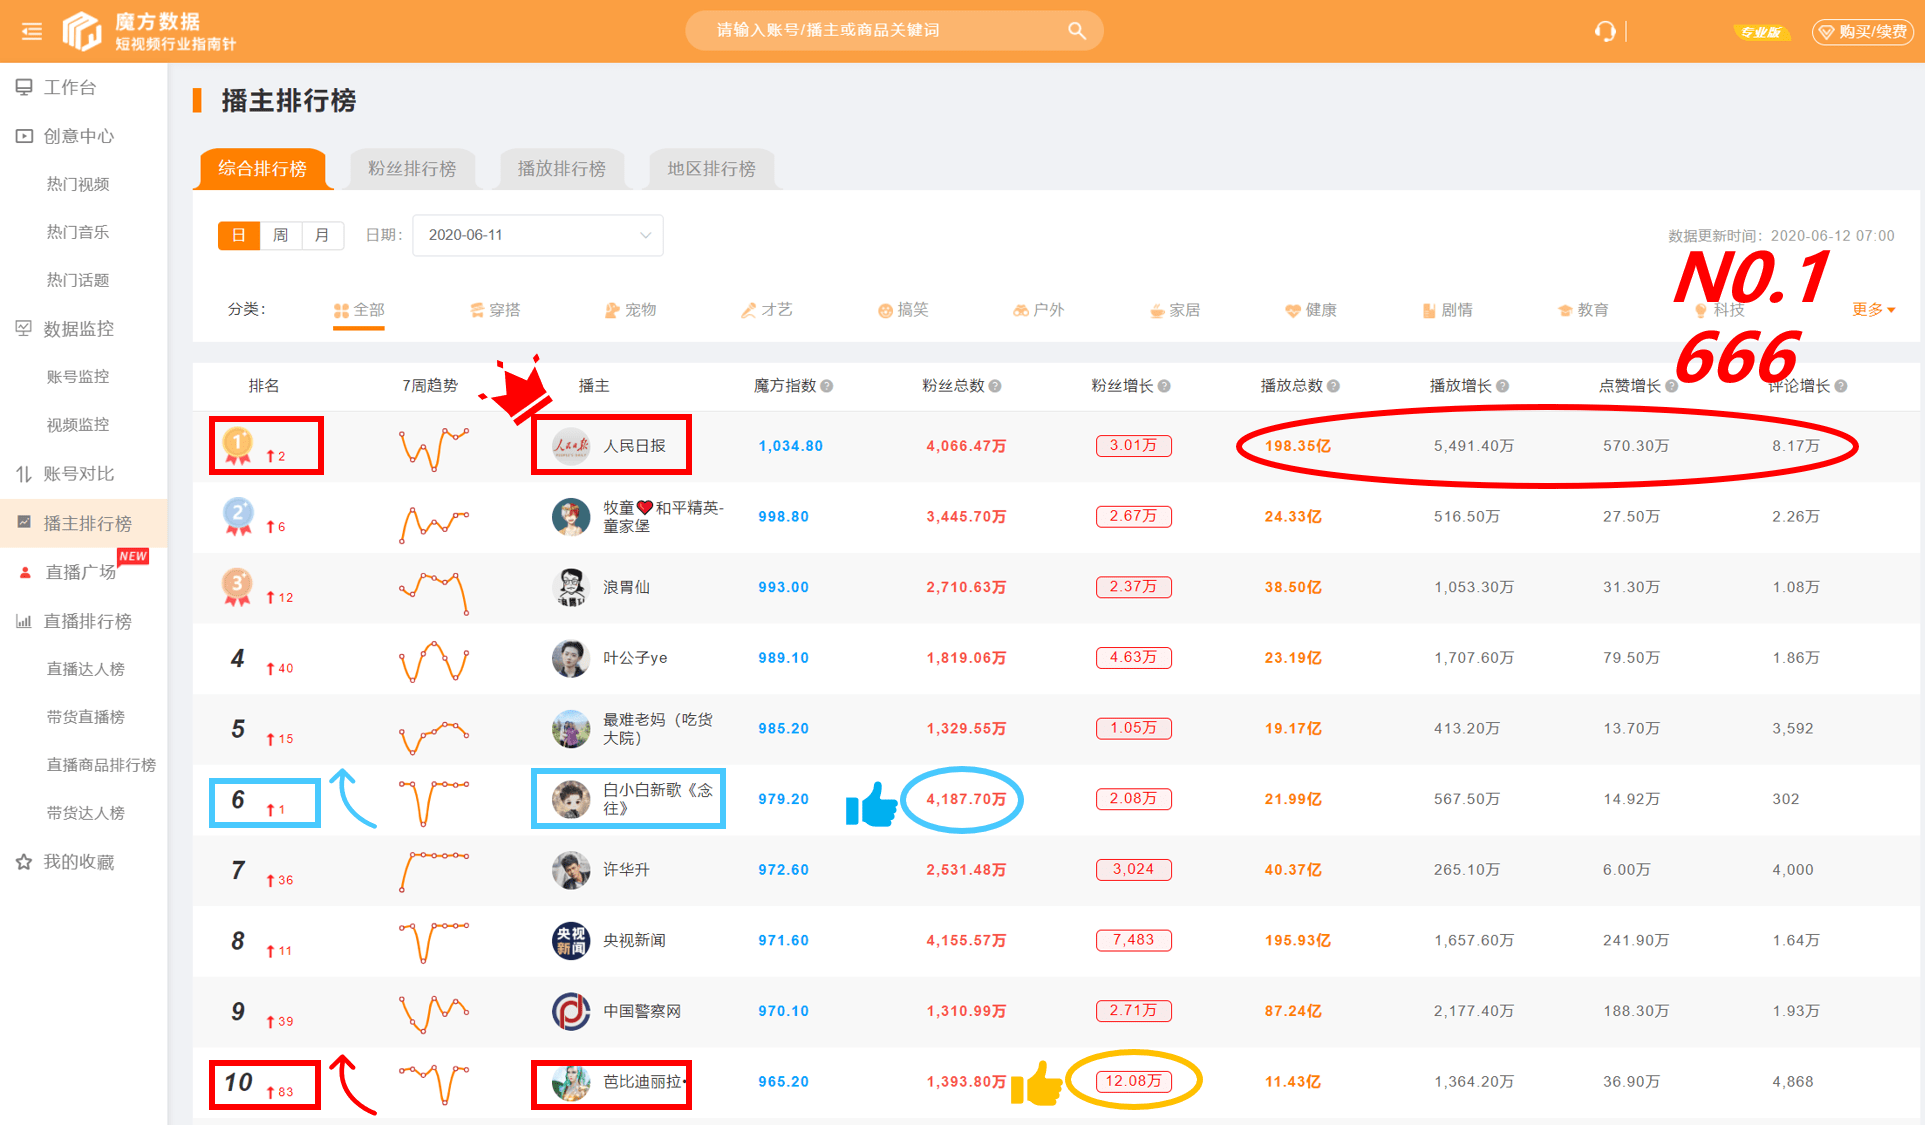Go to 账号监控

[78, 377]
